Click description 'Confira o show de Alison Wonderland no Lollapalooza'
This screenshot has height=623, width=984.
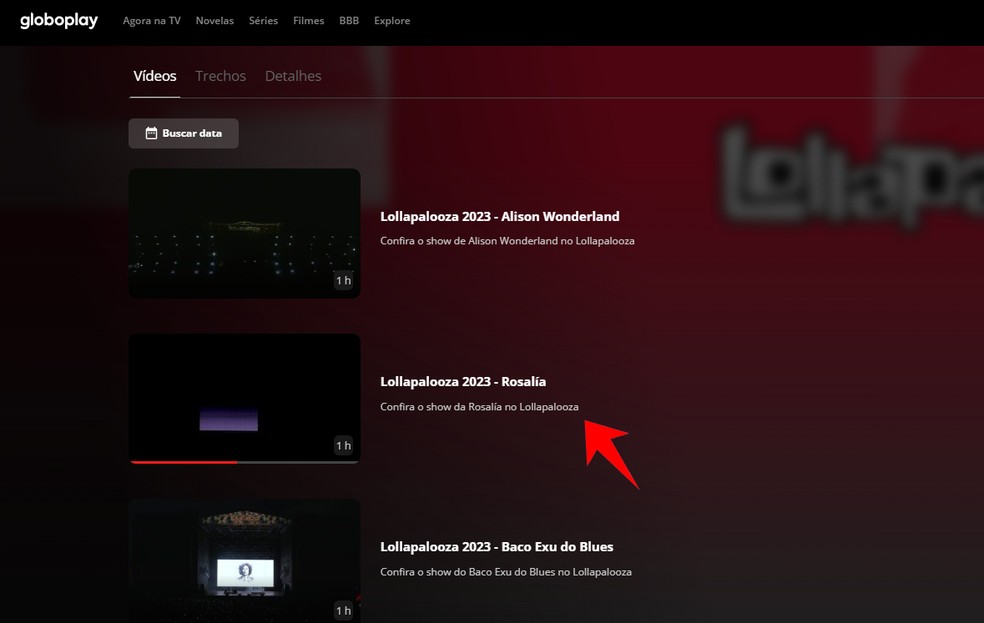point(507,241)
